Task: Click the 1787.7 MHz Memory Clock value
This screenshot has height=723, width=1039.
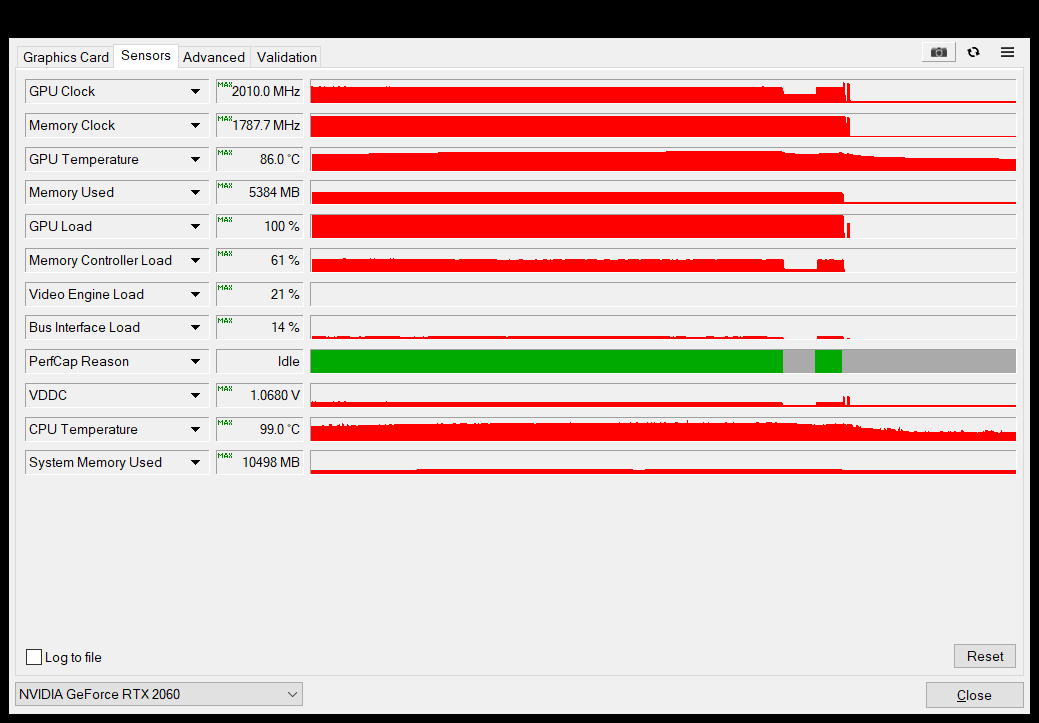Action: (x=260, y=125)
